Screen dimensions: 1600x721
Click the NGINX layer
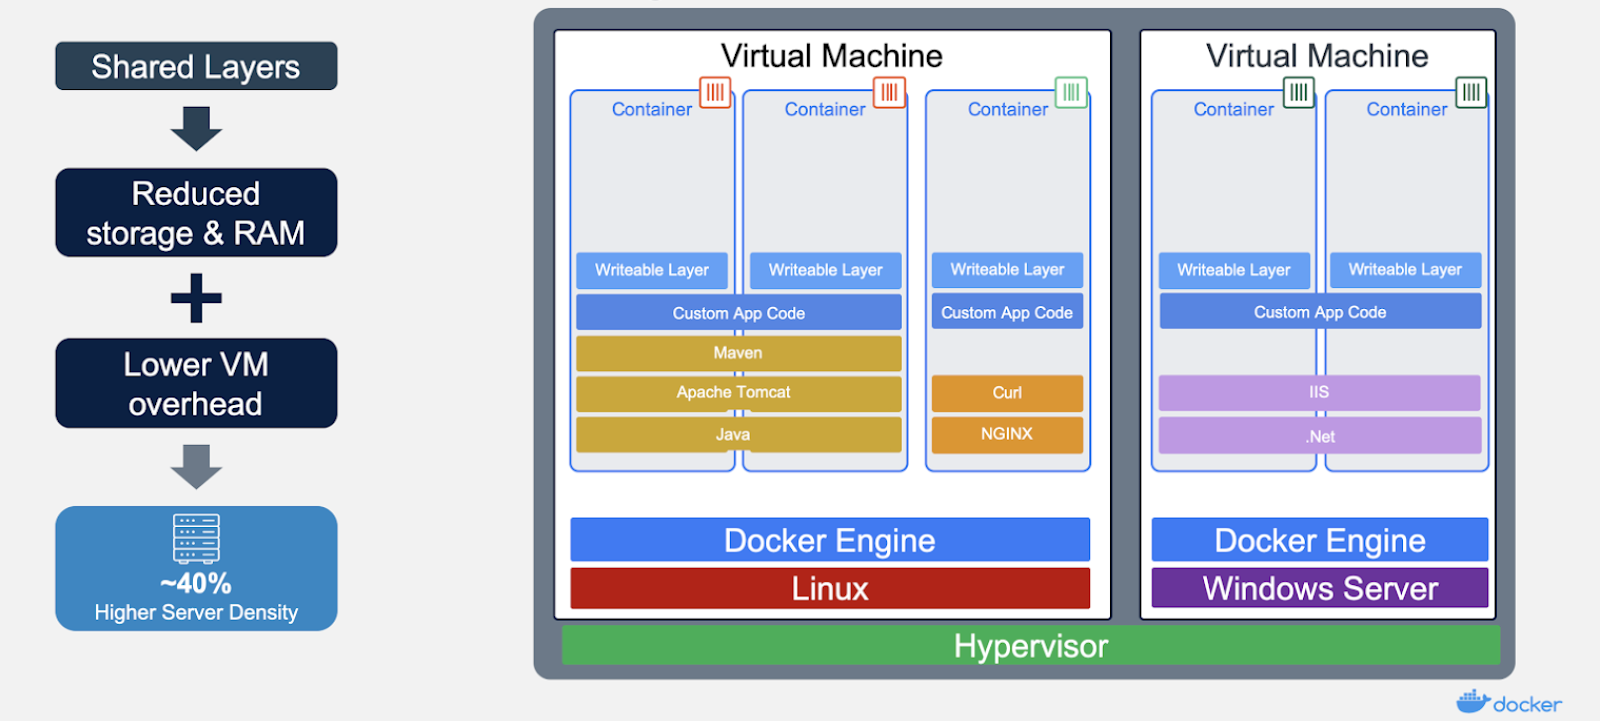(1007, 434)
